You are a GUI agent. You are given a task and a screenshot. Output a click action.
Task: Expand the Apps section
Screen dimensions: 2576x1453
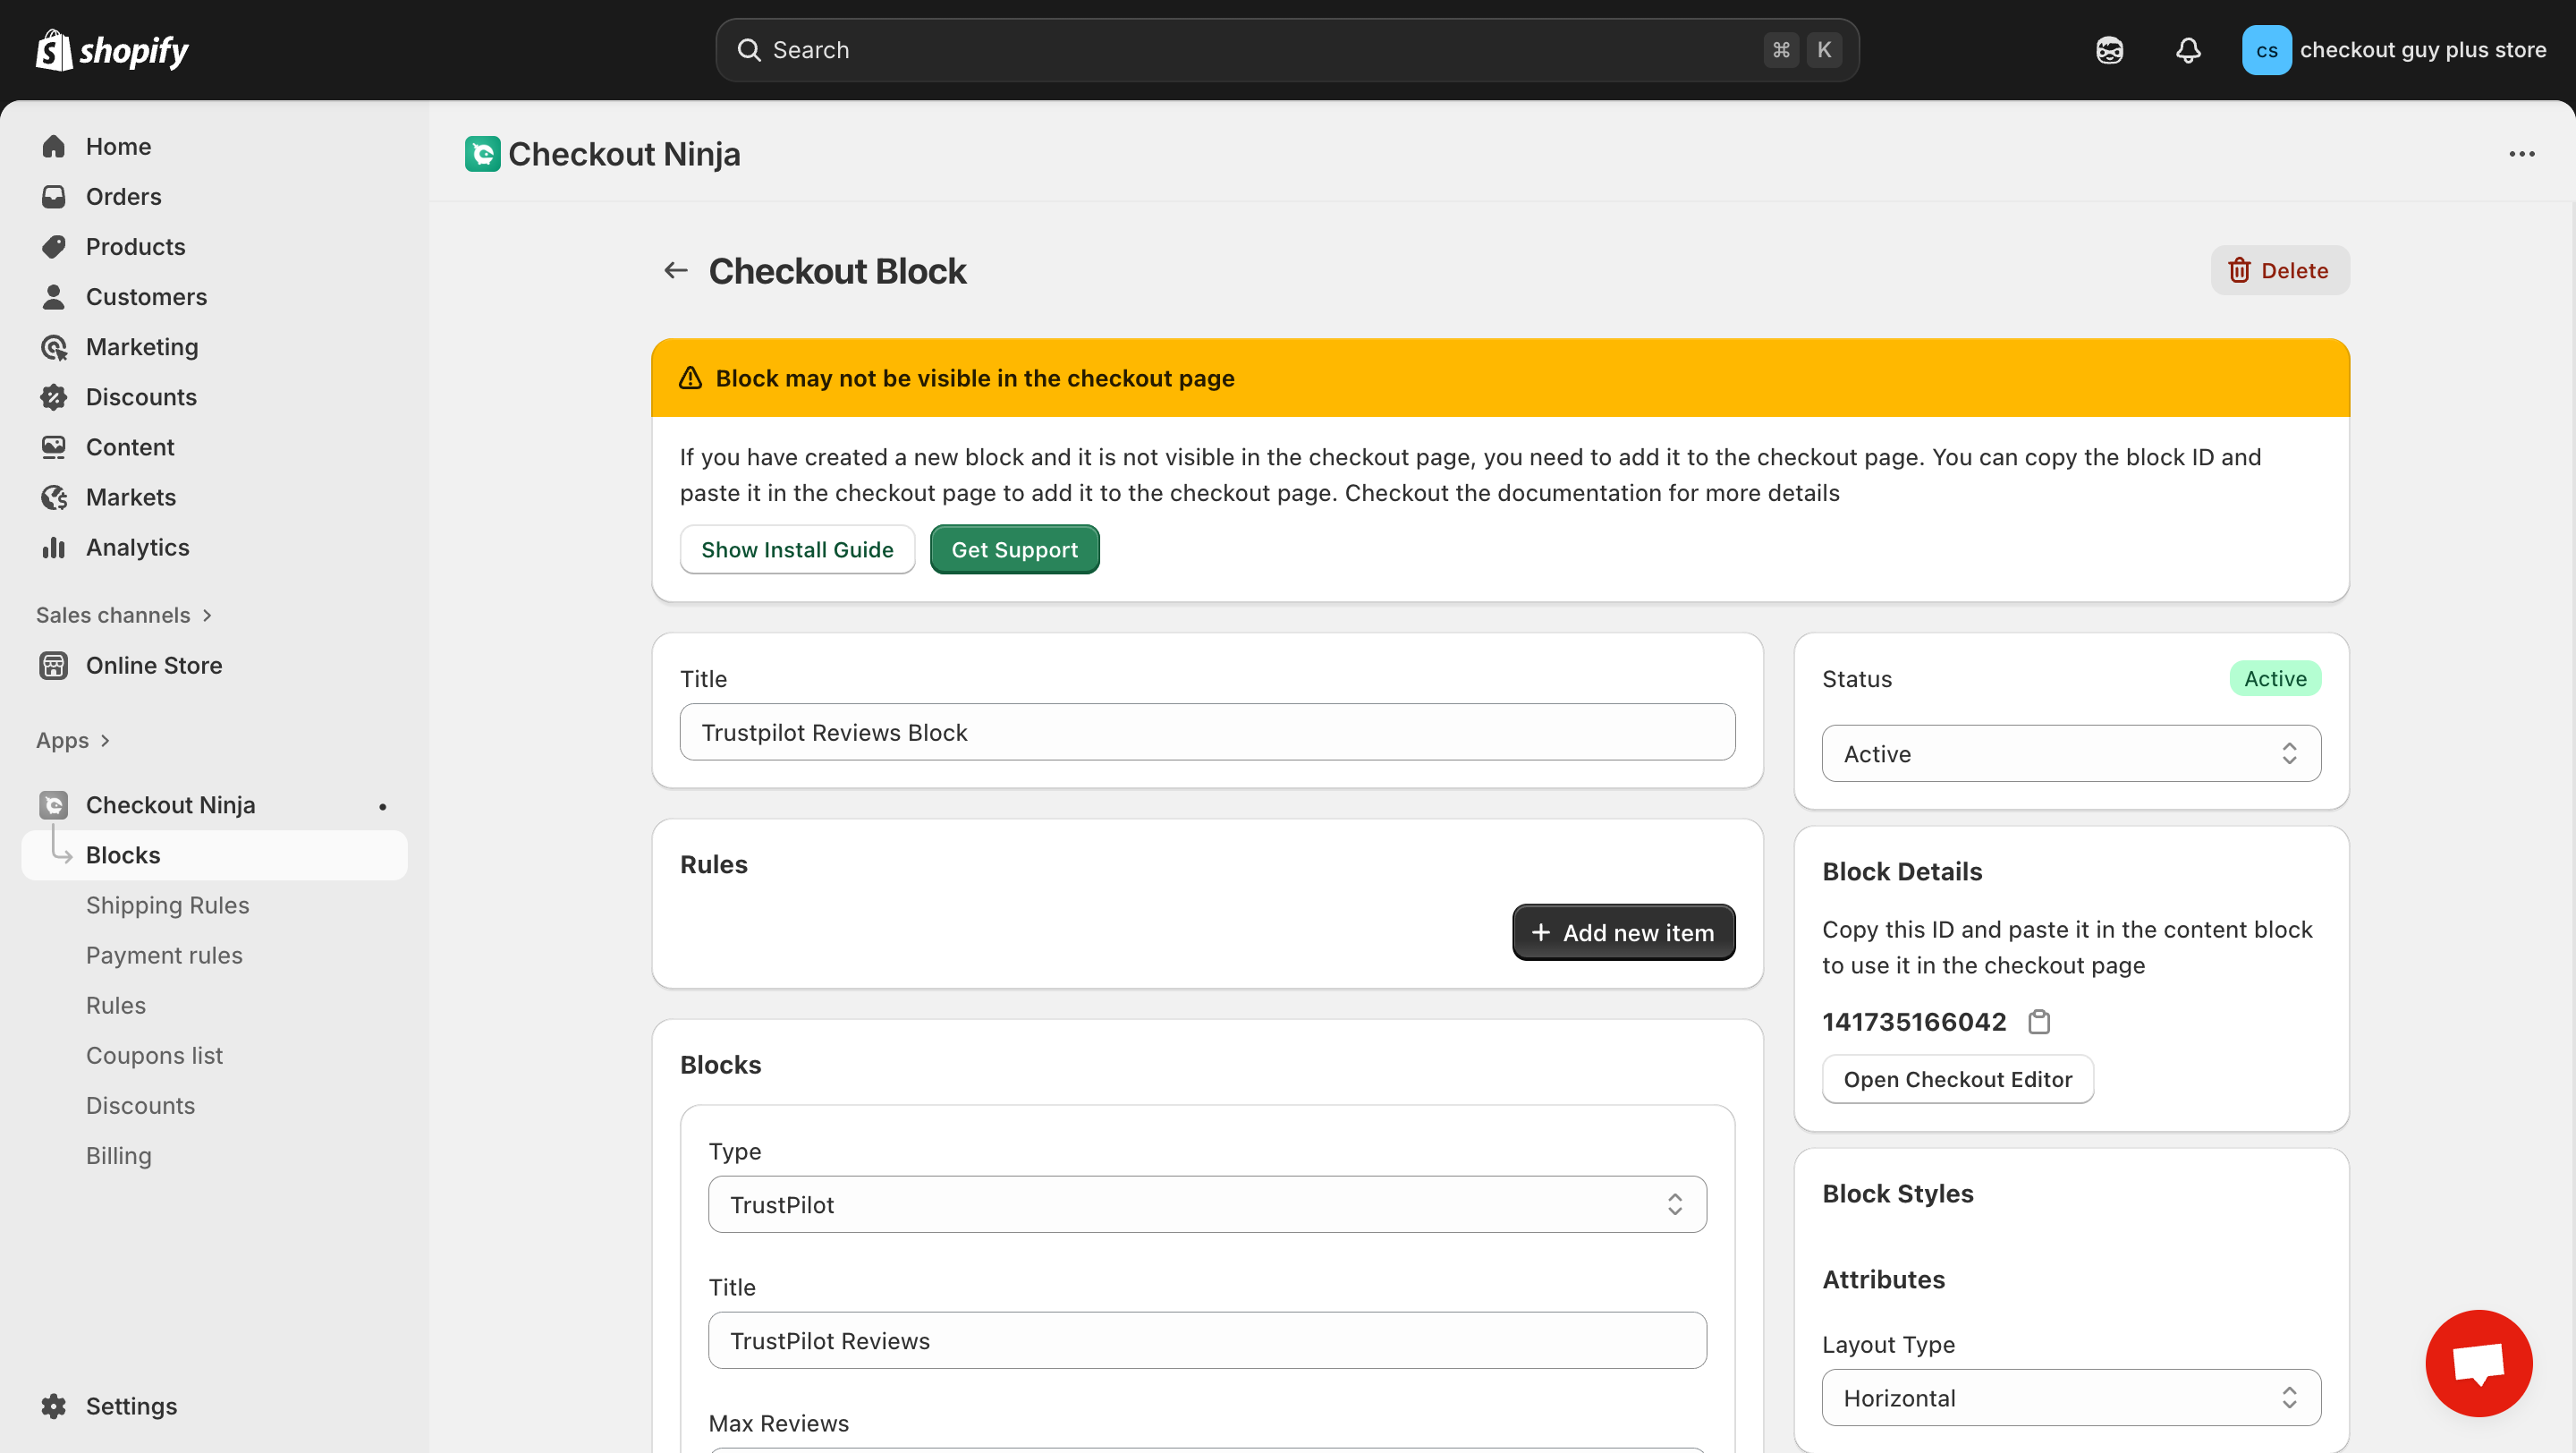click(72, 740)
